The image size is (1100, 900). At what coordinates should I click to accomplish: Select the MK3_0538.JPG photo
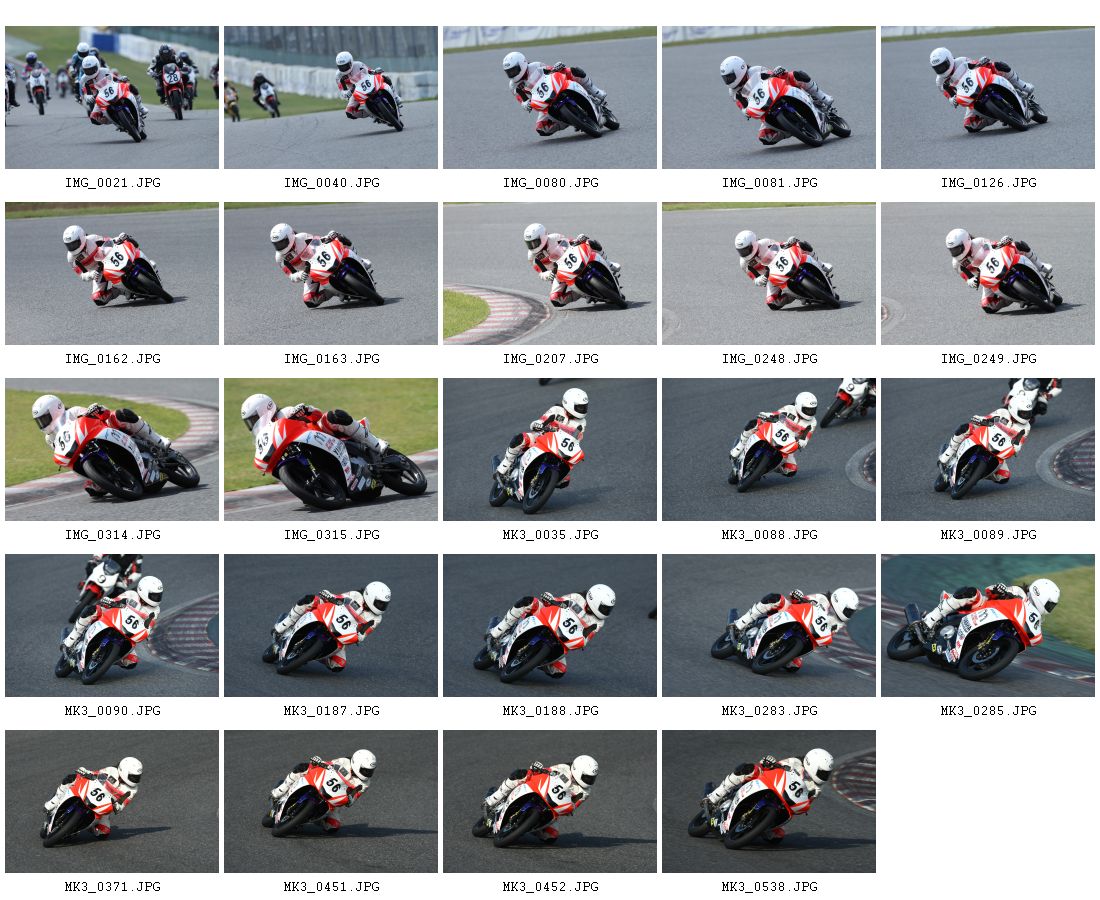pyautogui.click(x=769, y=802)
